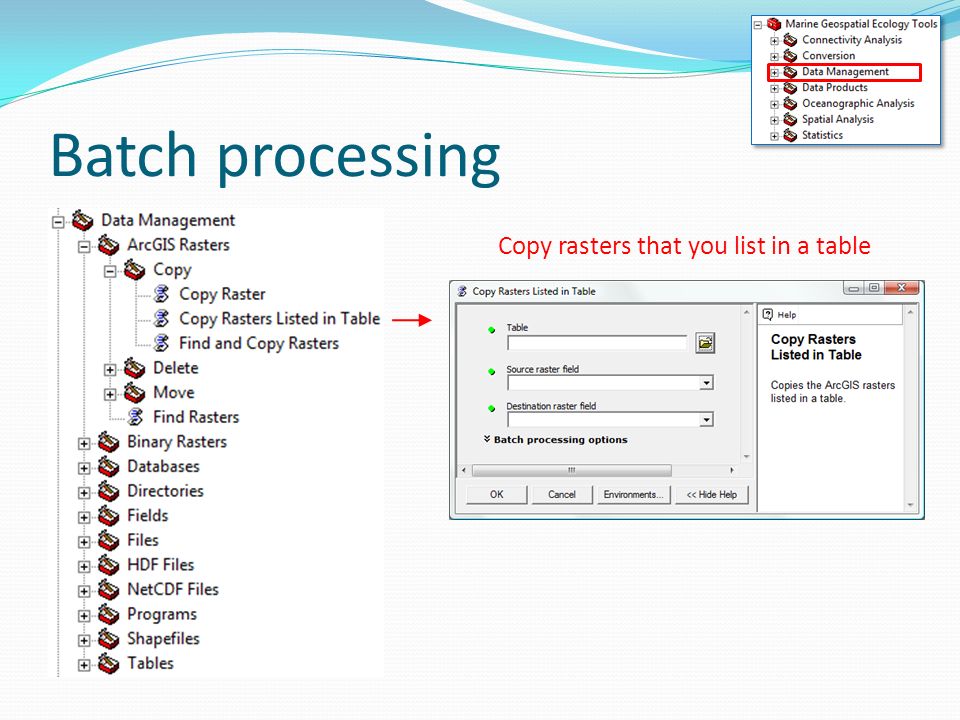The image size is (960, 720).
Task: Click the << Hide Help button
Action: 711,495
